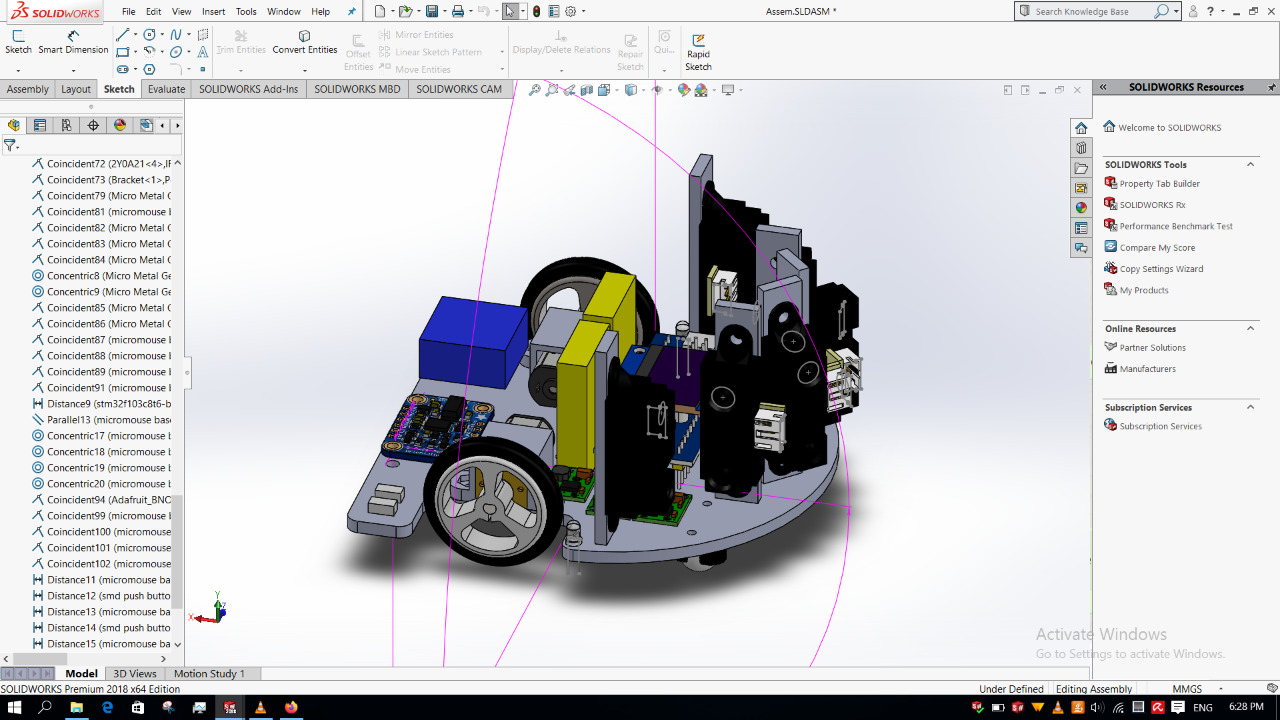
Task: Collapse the SOLIDWORKS Tools section
Action: click(1250, 165)
